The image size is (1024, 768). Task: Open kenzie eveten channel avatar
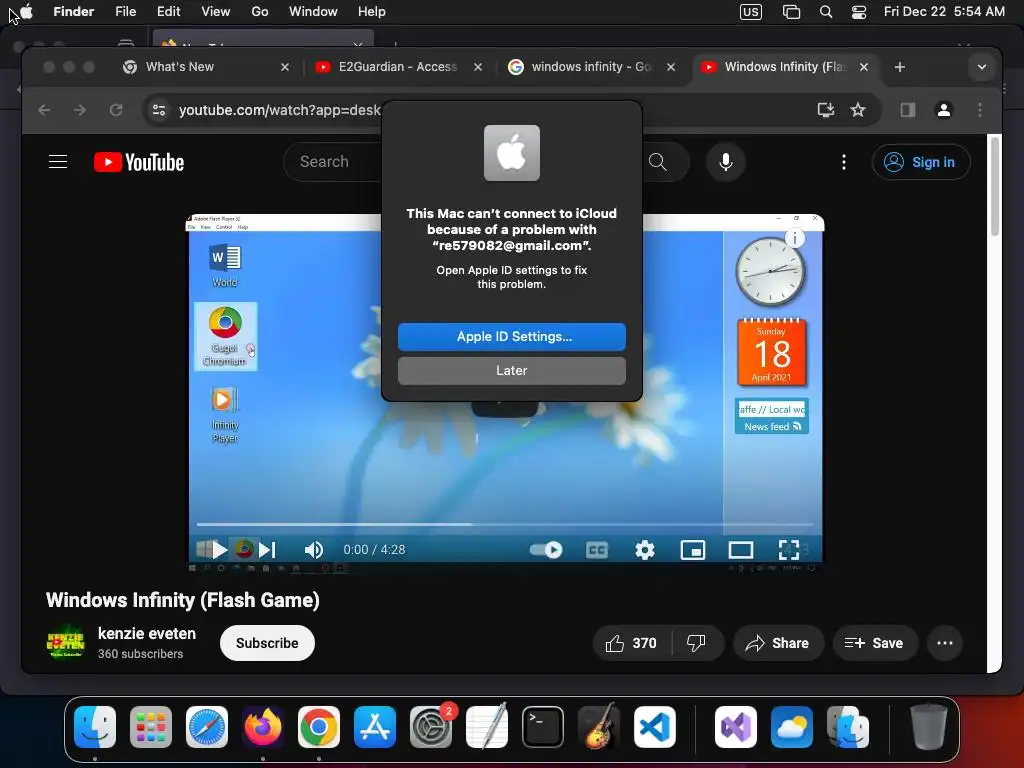(x=65, y=643)
